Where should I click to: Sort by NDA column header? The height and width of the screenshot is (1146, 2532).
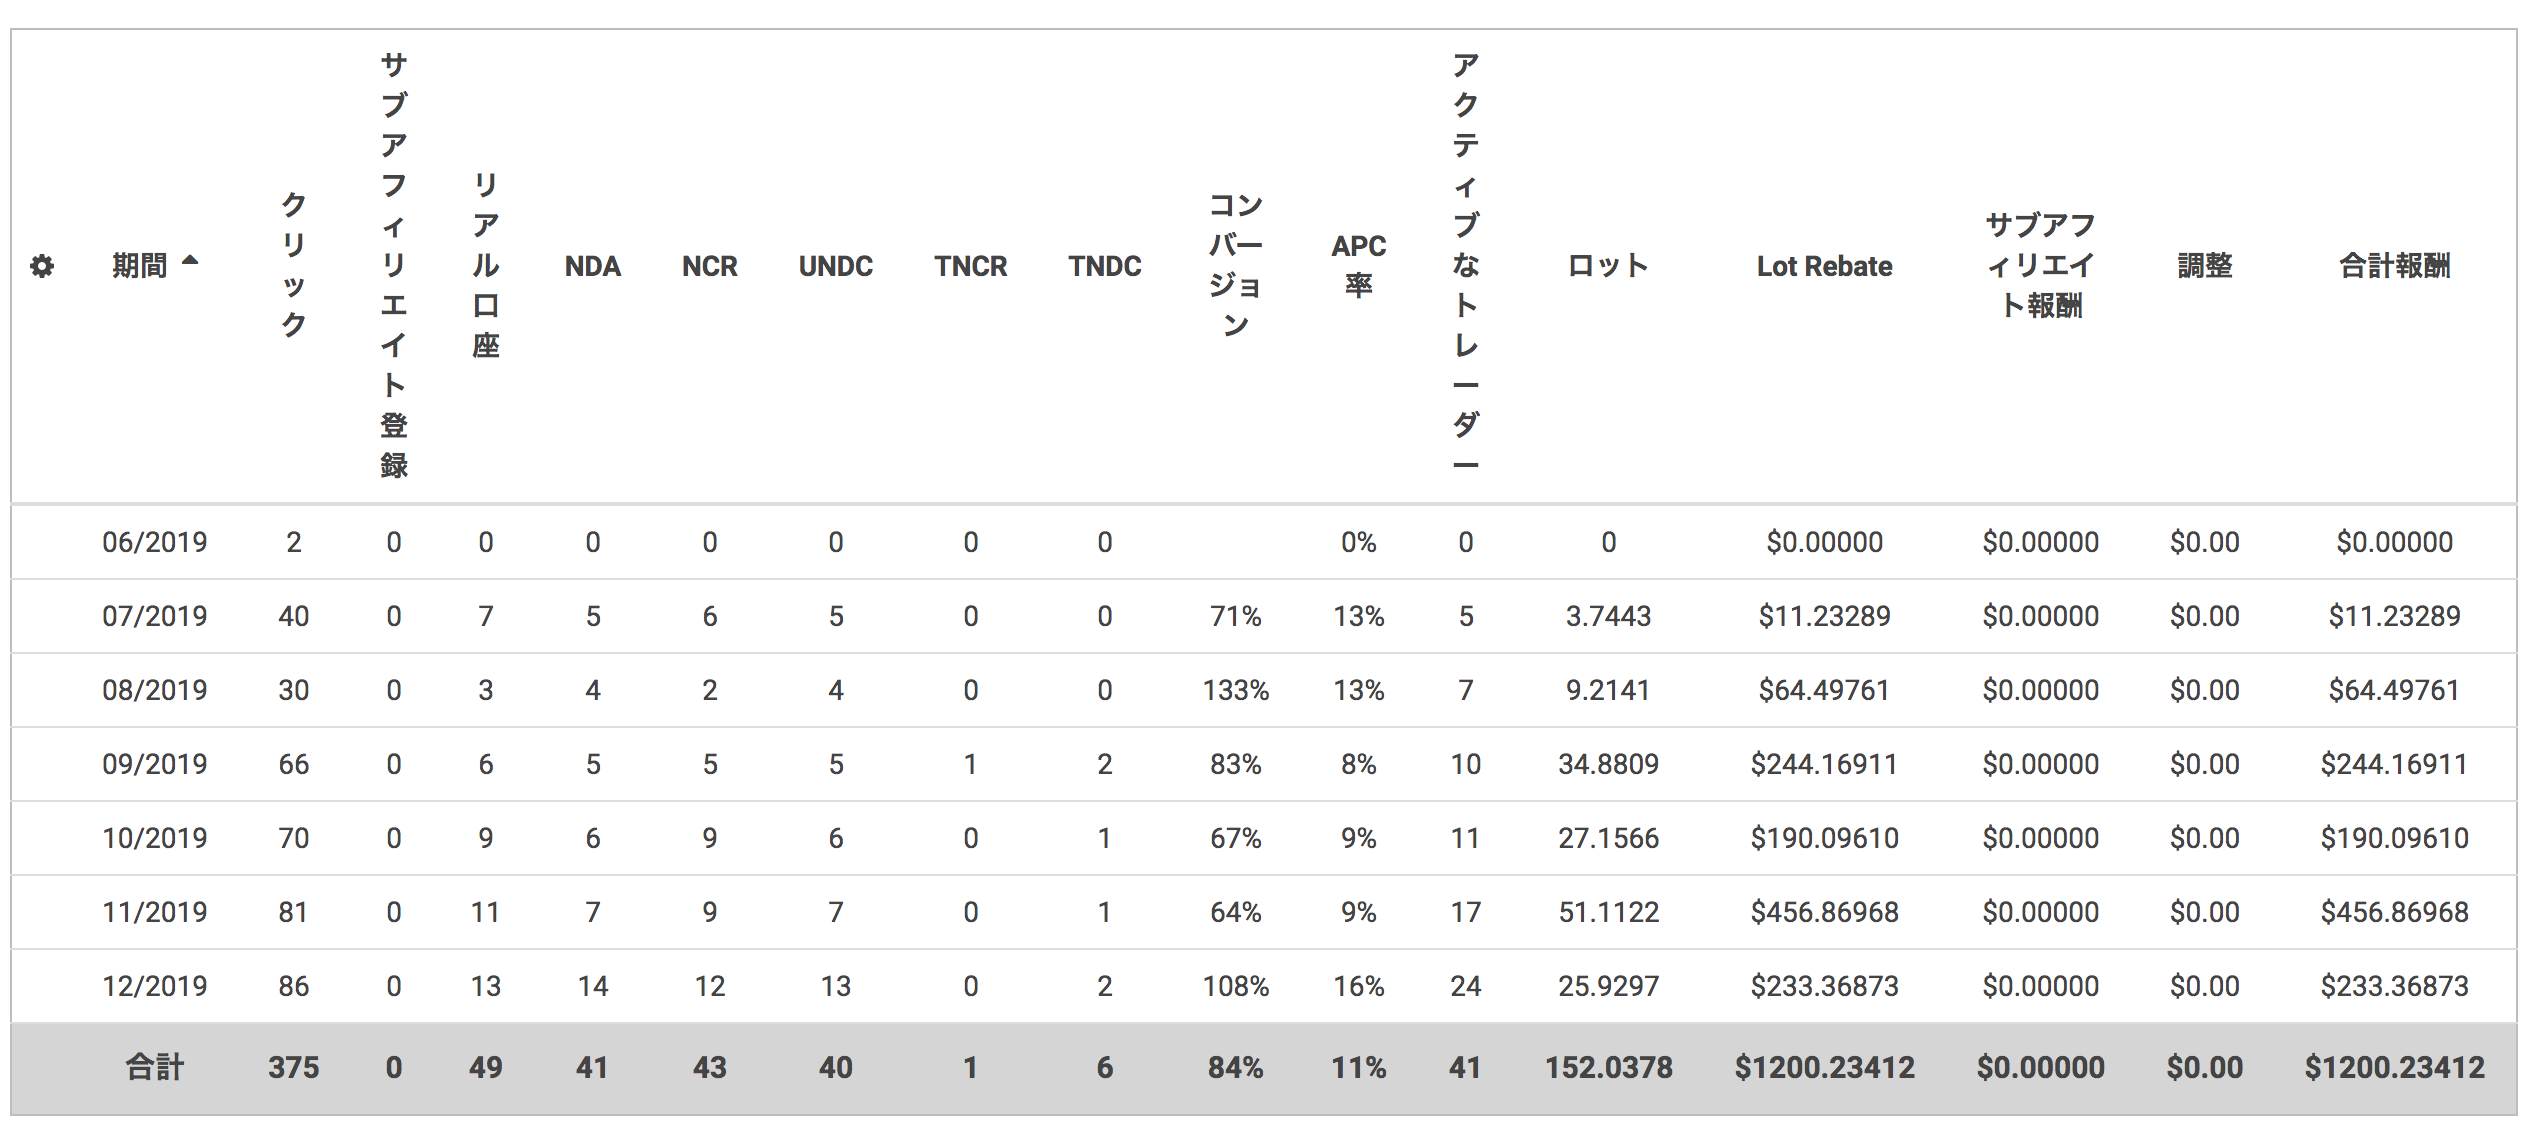592,266
